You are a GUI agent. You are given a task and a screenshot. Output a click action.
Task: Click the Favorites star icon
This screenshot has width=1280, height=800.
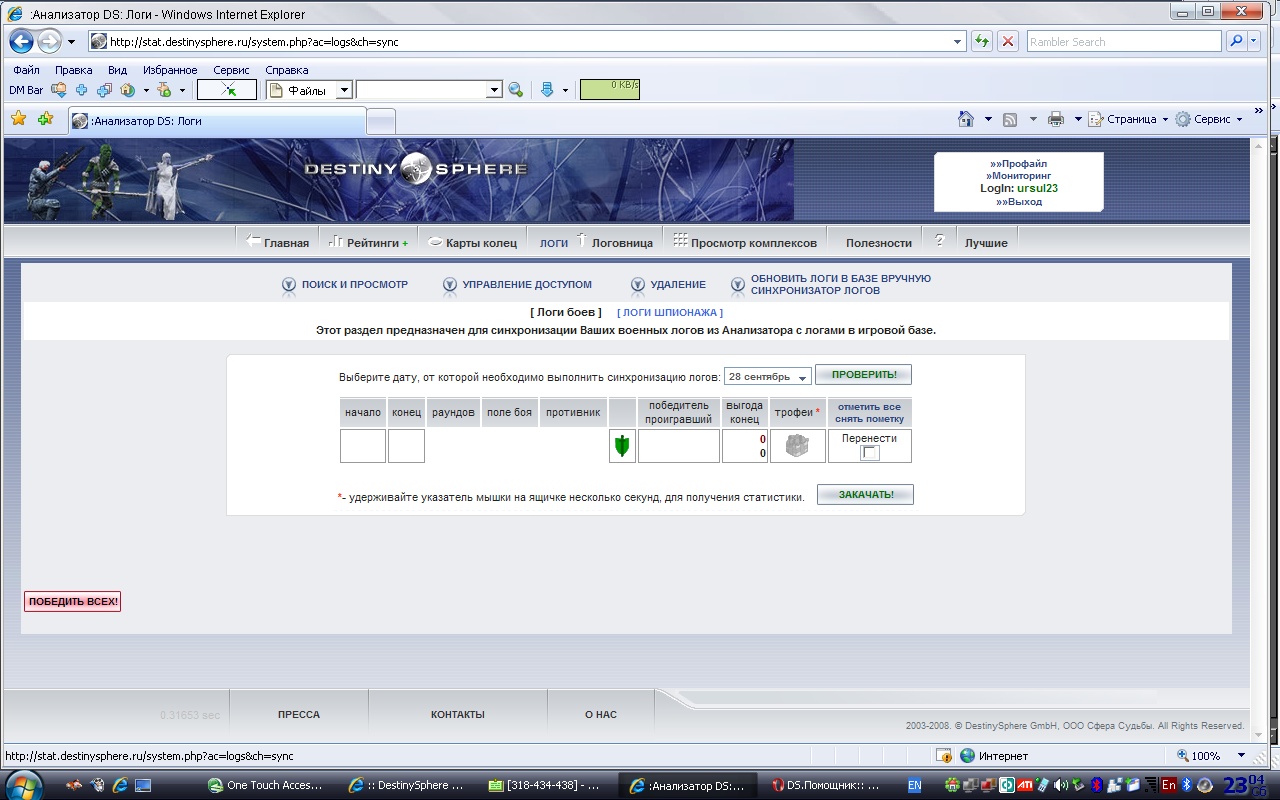click(18, 119)
